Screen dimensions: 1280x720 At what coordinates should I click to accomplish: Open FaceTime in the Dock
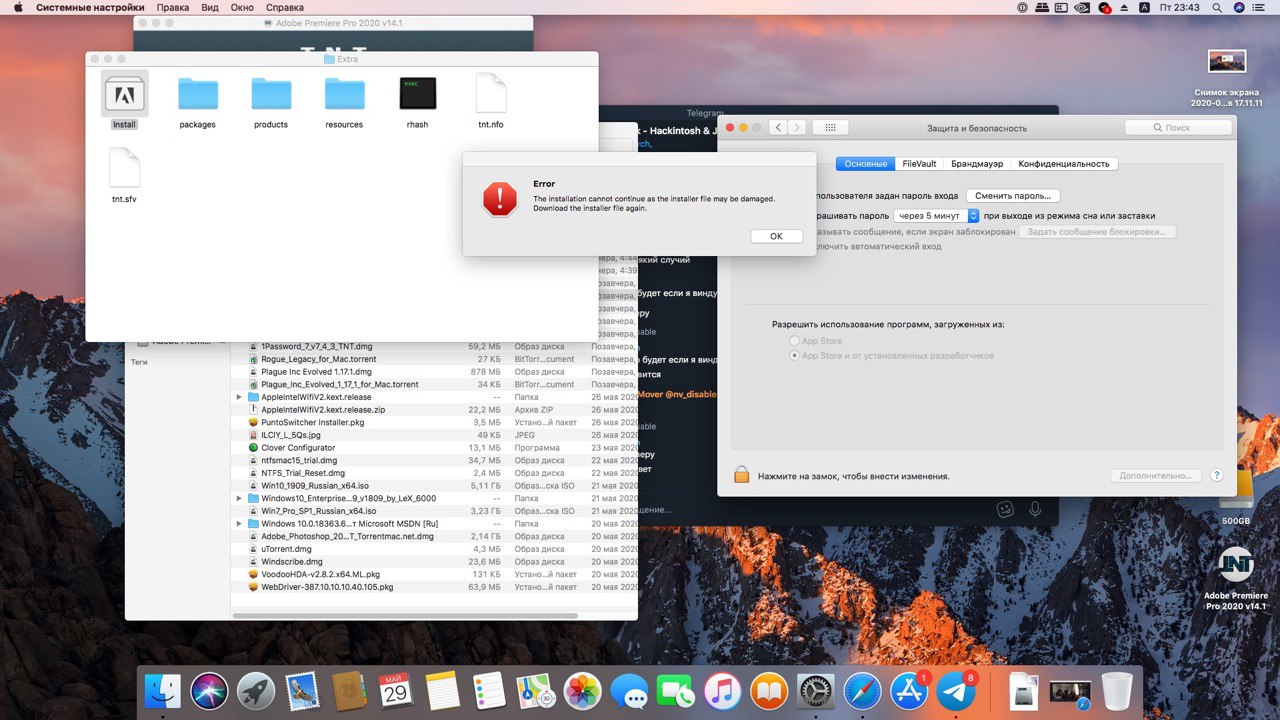click(676, 691)
